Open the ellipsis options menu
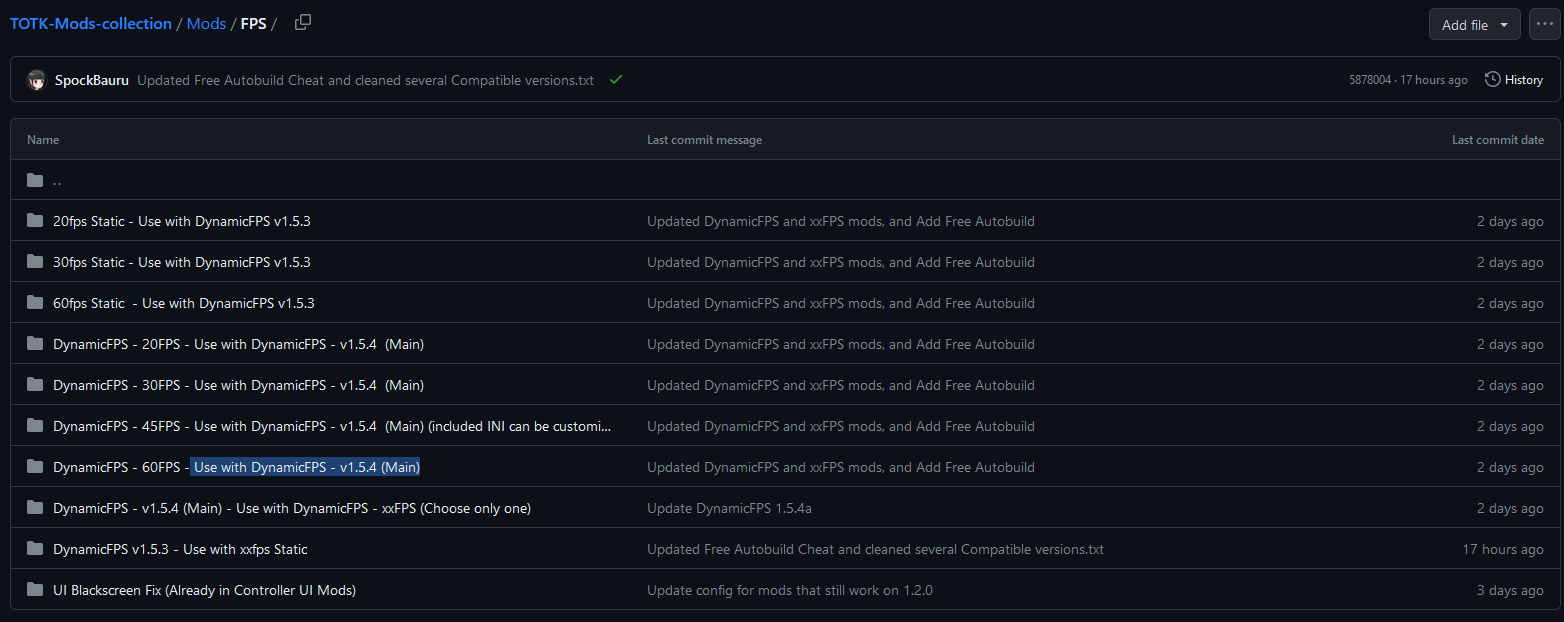The image size is (1564, 622). (x=1544, y=23)
